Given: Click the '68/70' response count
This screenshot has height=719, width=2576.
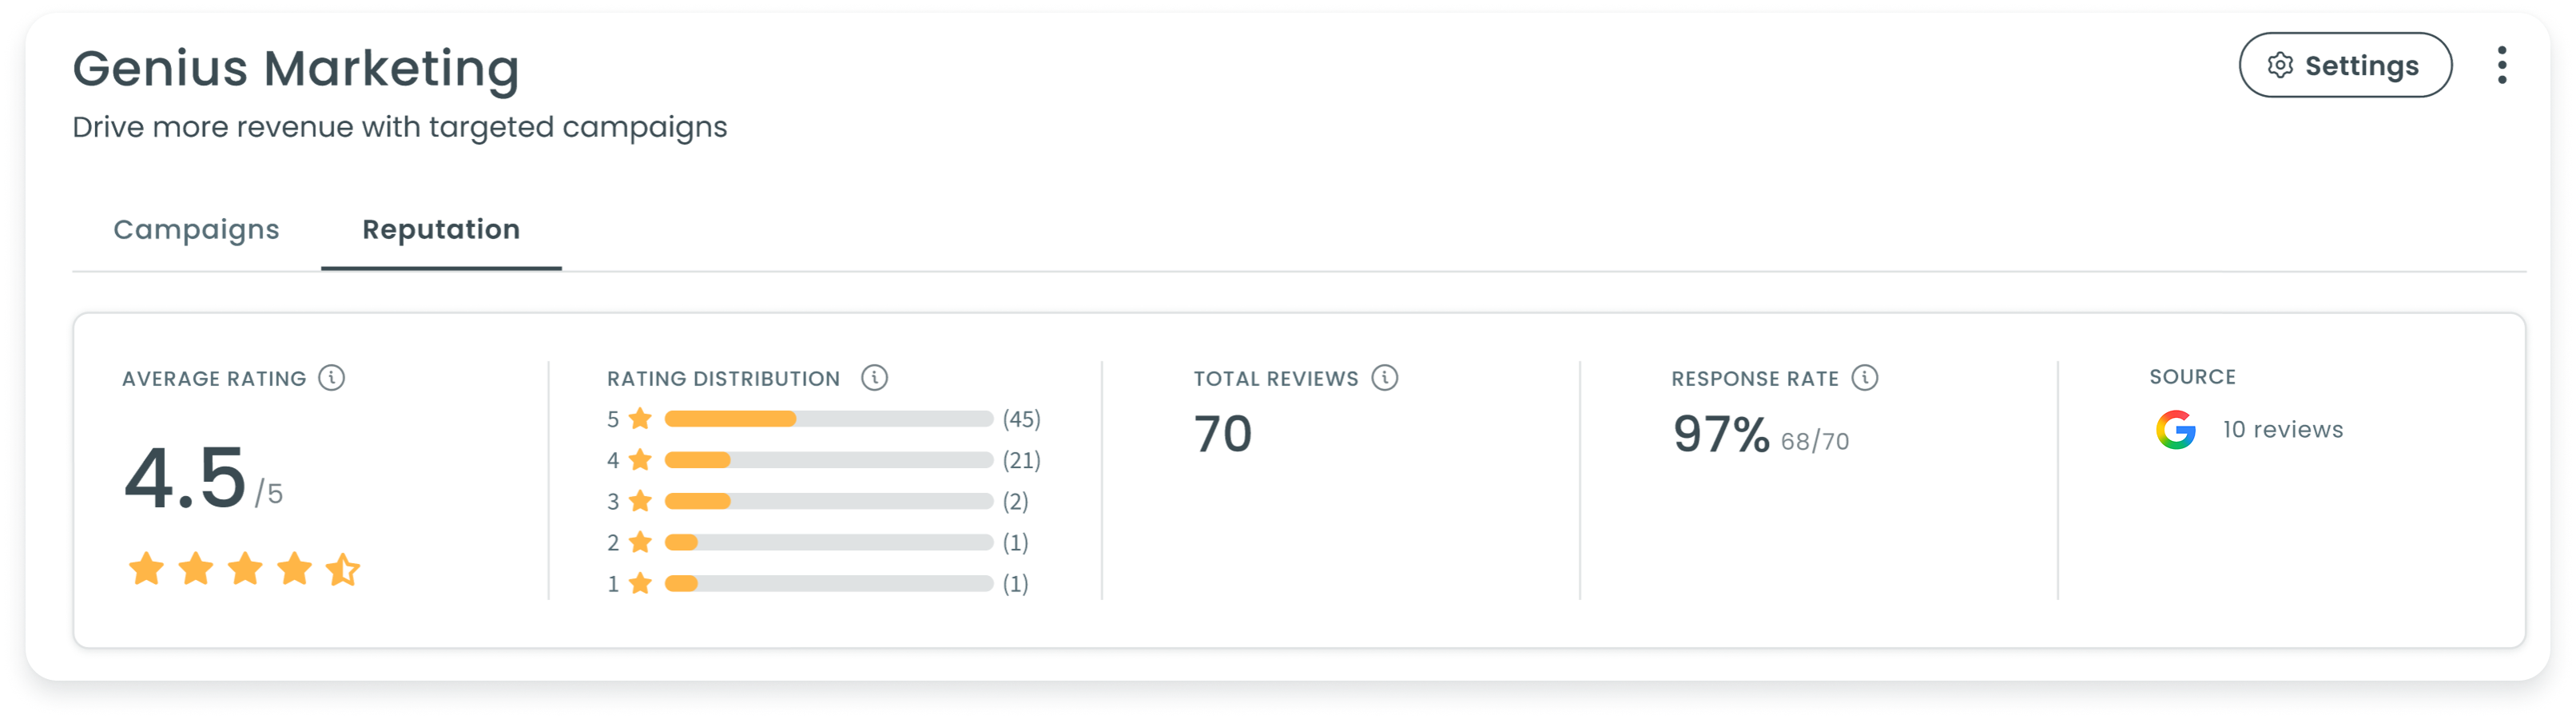Looking at the screenshot, I should pos(1815,441).
